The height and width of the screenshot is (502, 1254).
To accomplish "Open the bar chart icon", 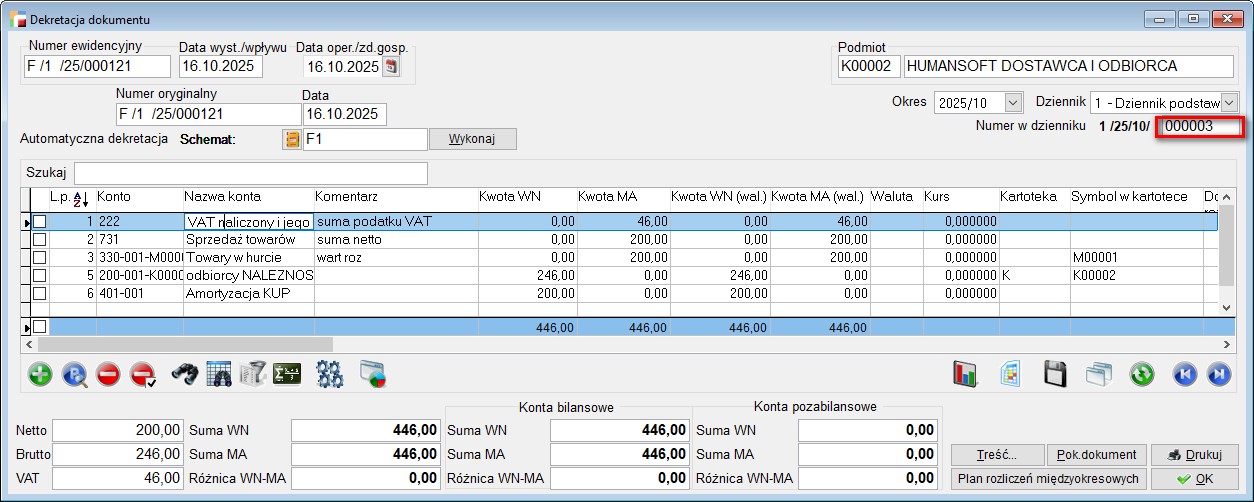I will [966, 374].
